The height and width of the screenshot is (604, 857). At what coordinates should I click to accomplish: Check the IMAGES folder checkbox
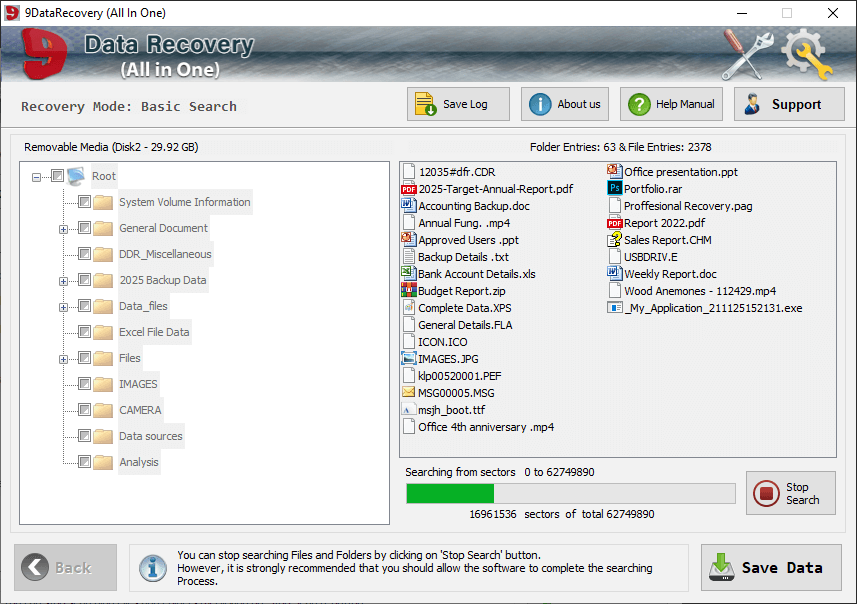point(84,384)
